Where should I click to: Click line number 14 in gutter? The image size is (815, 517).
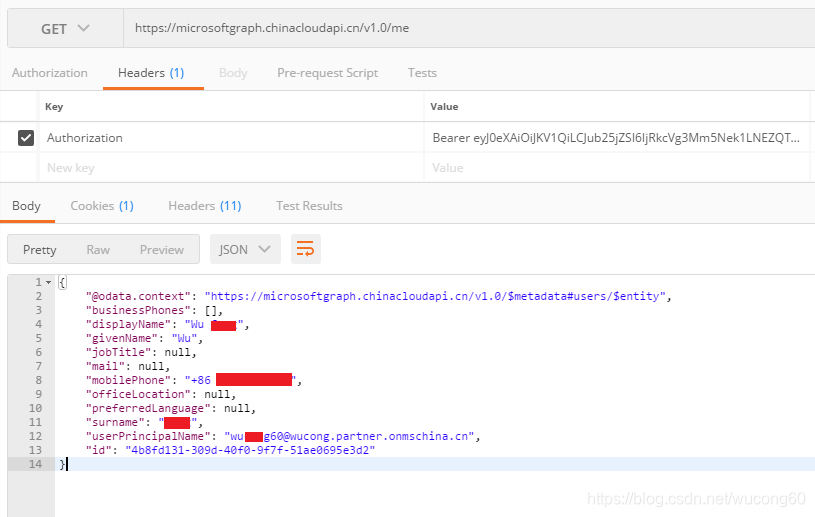pos(35,464)
